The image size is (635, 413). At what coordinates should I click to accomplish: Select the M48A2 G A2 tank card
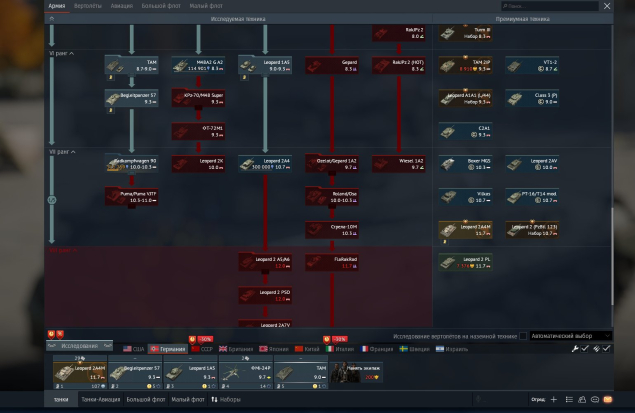point(198,65)
